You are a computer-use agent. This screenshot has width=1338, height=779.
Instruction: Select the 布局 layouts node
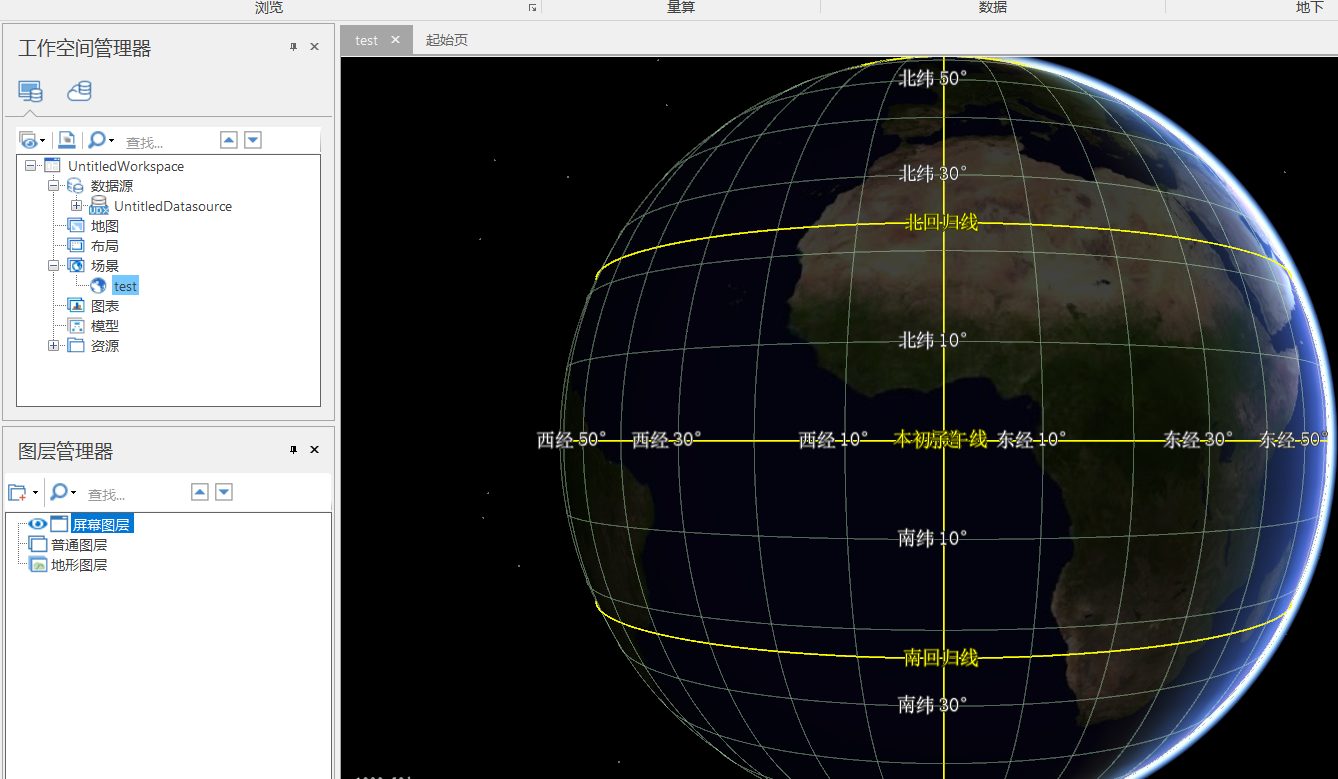[x=105, y=246]
